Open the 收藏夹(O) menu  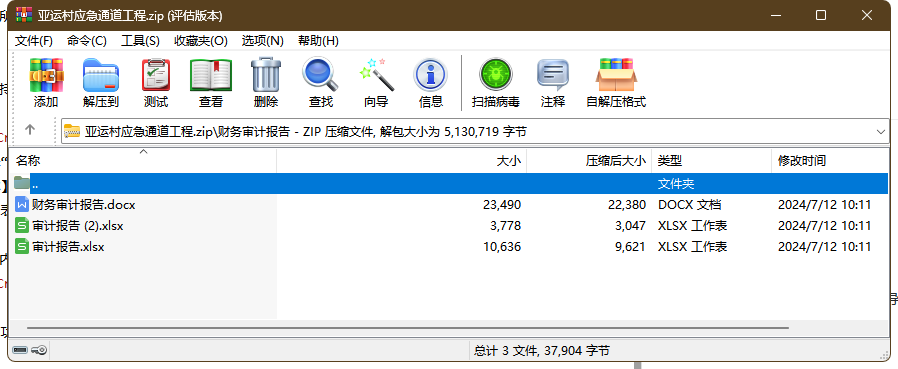[x=201, y=41]
